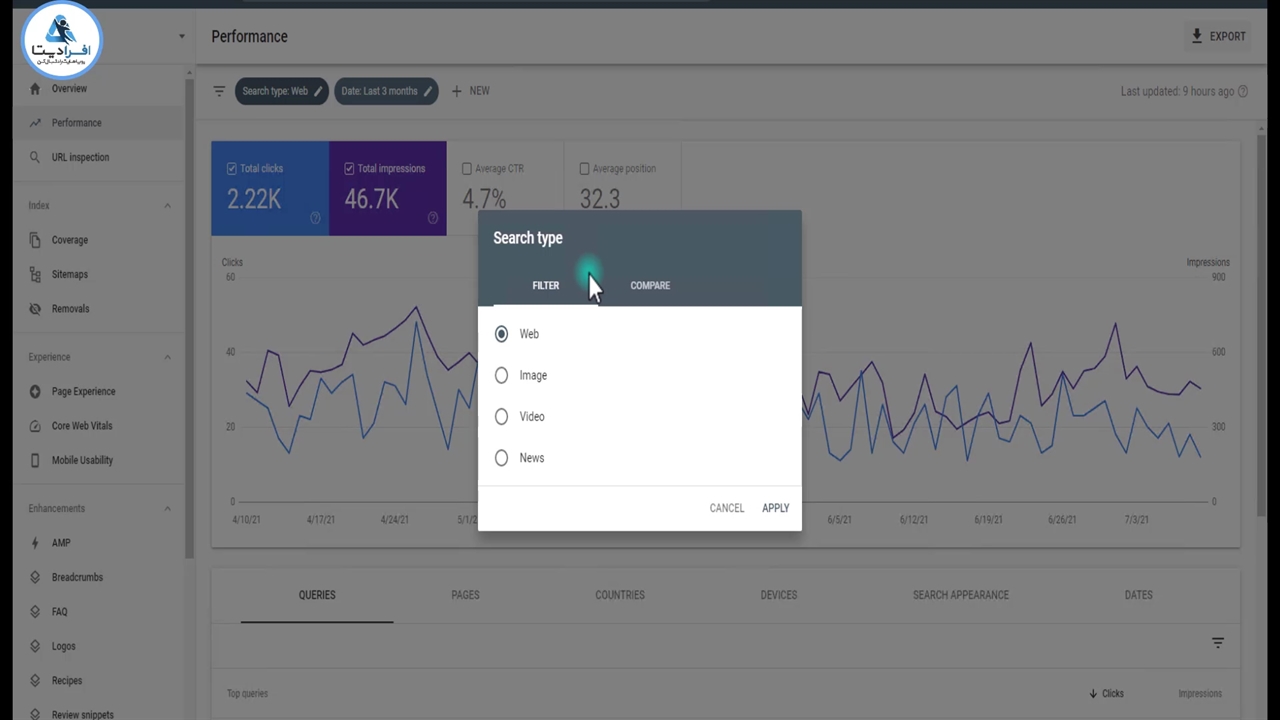
Task: Enable the Average CTR checkbox
Action: point(467,169)
